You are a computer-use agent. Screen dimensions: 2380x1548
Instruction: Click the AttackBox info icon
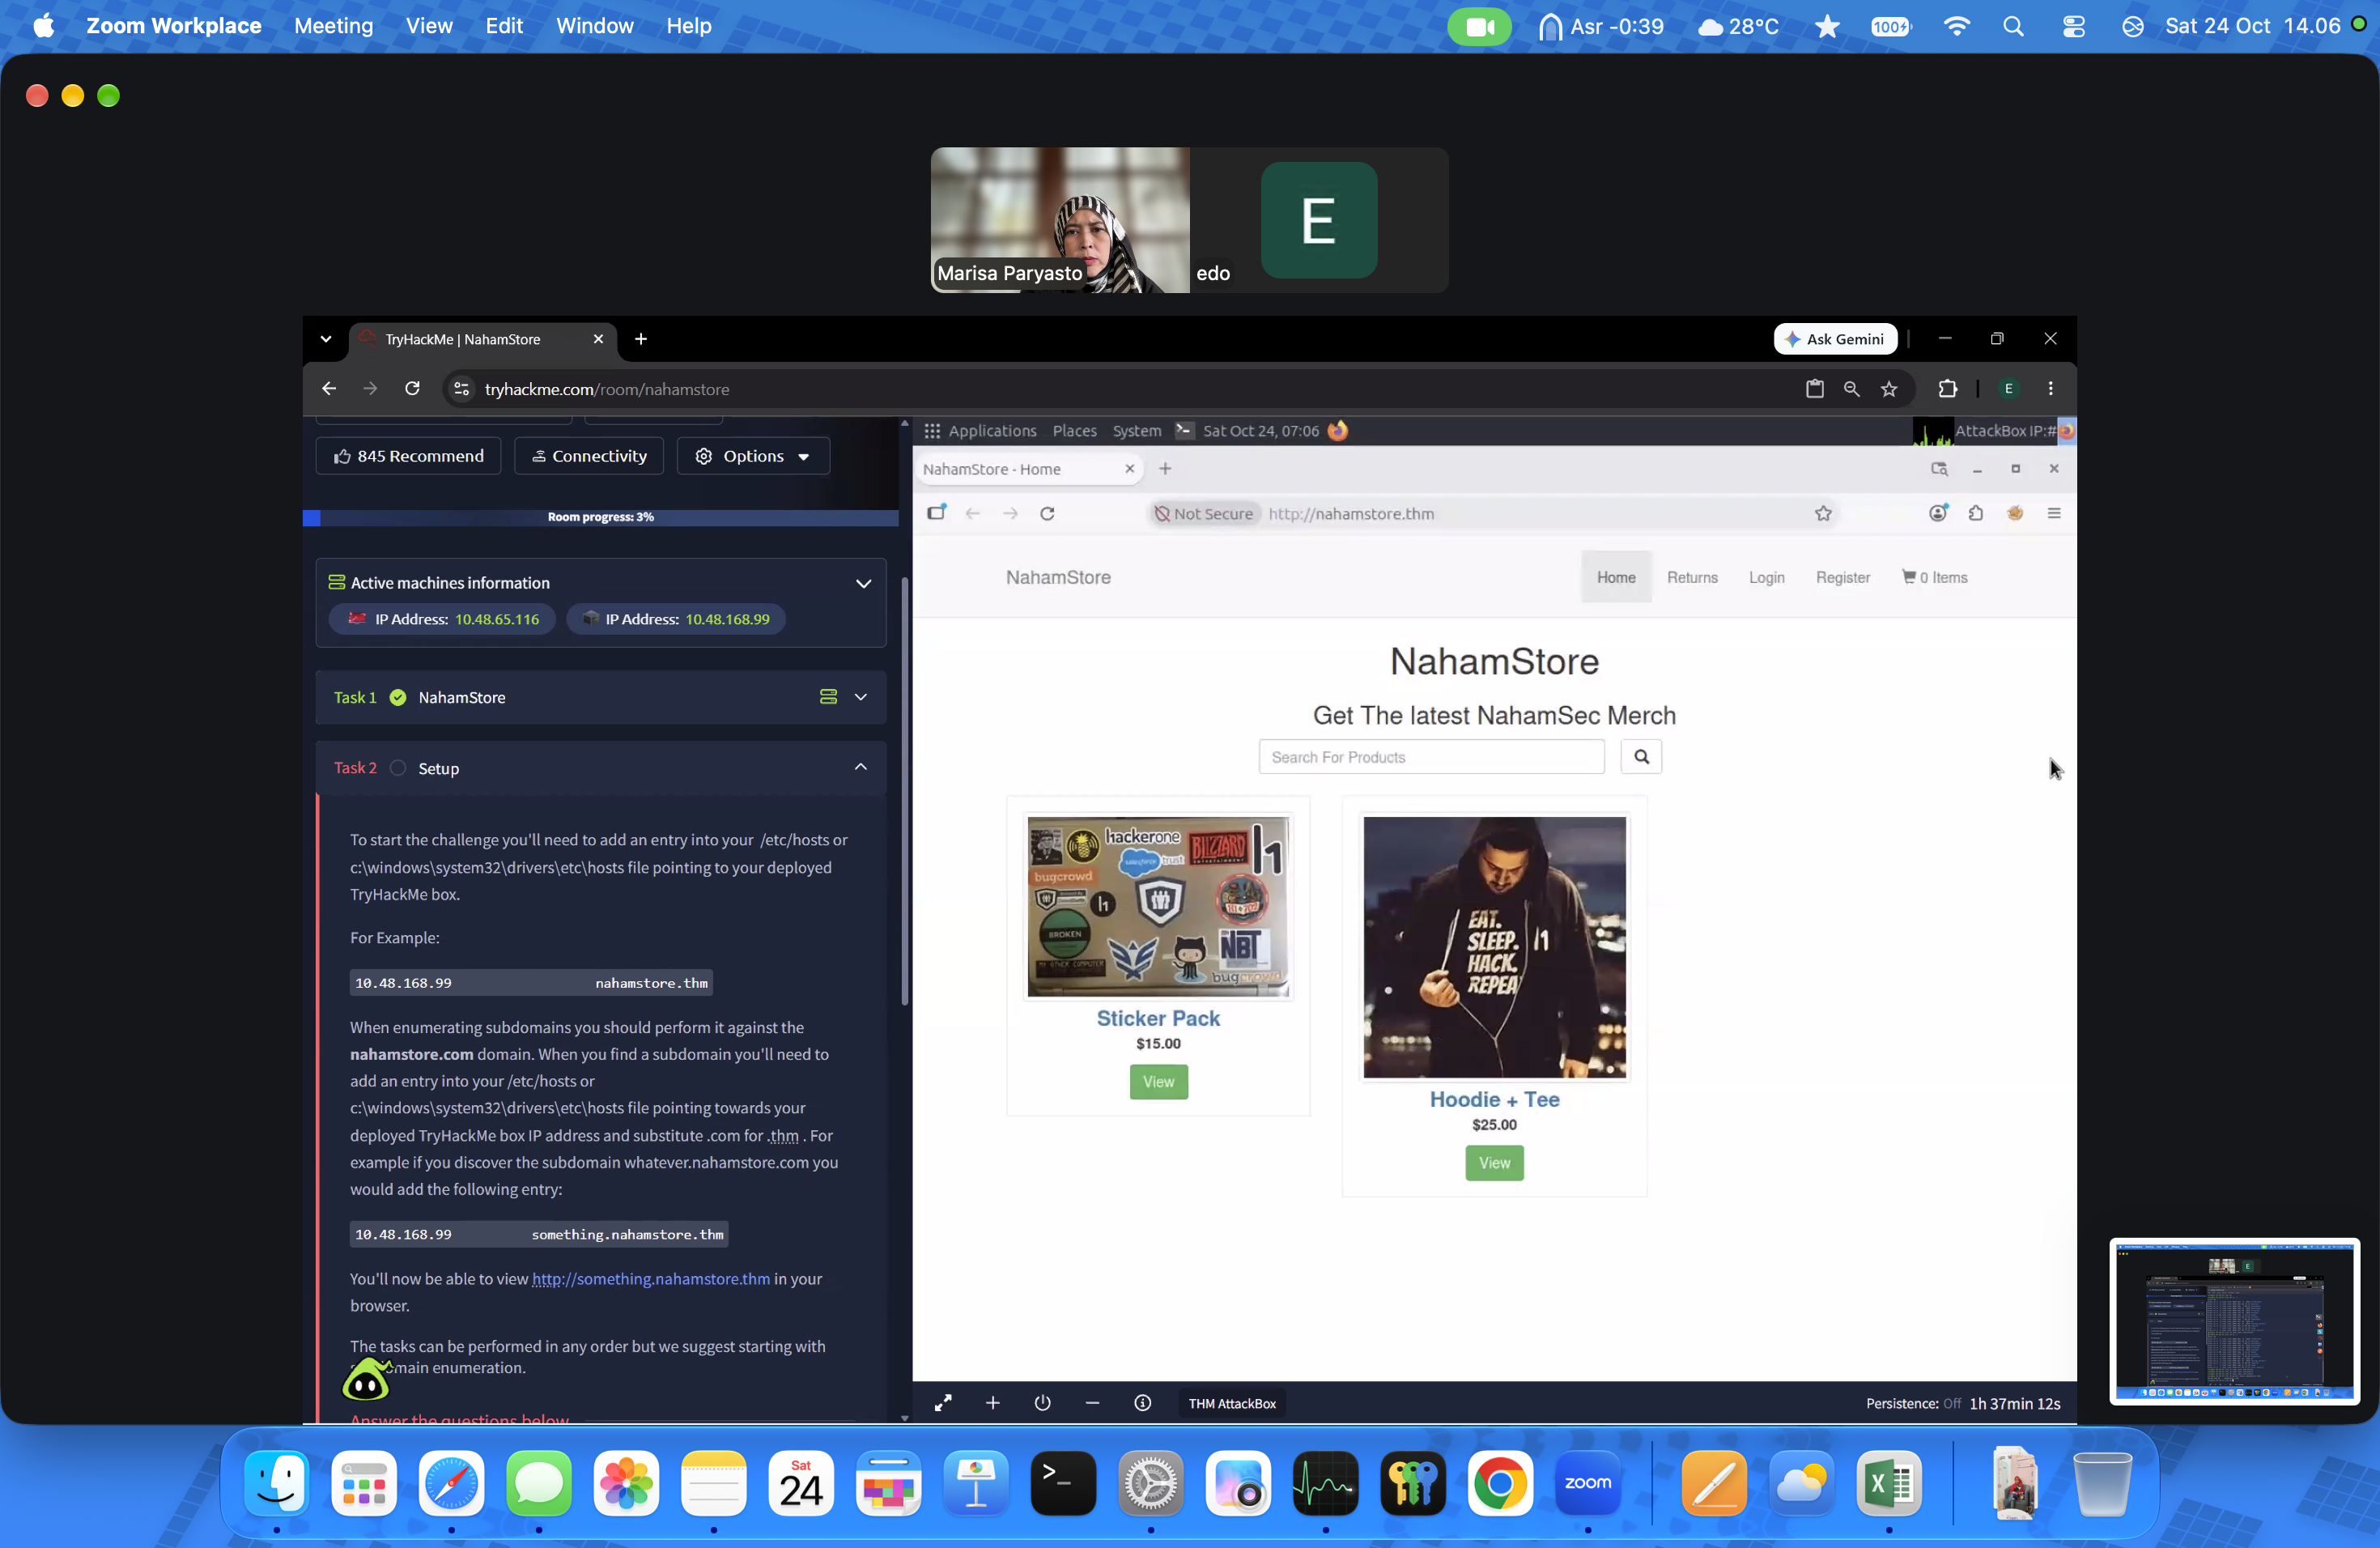[1142, 1402]
